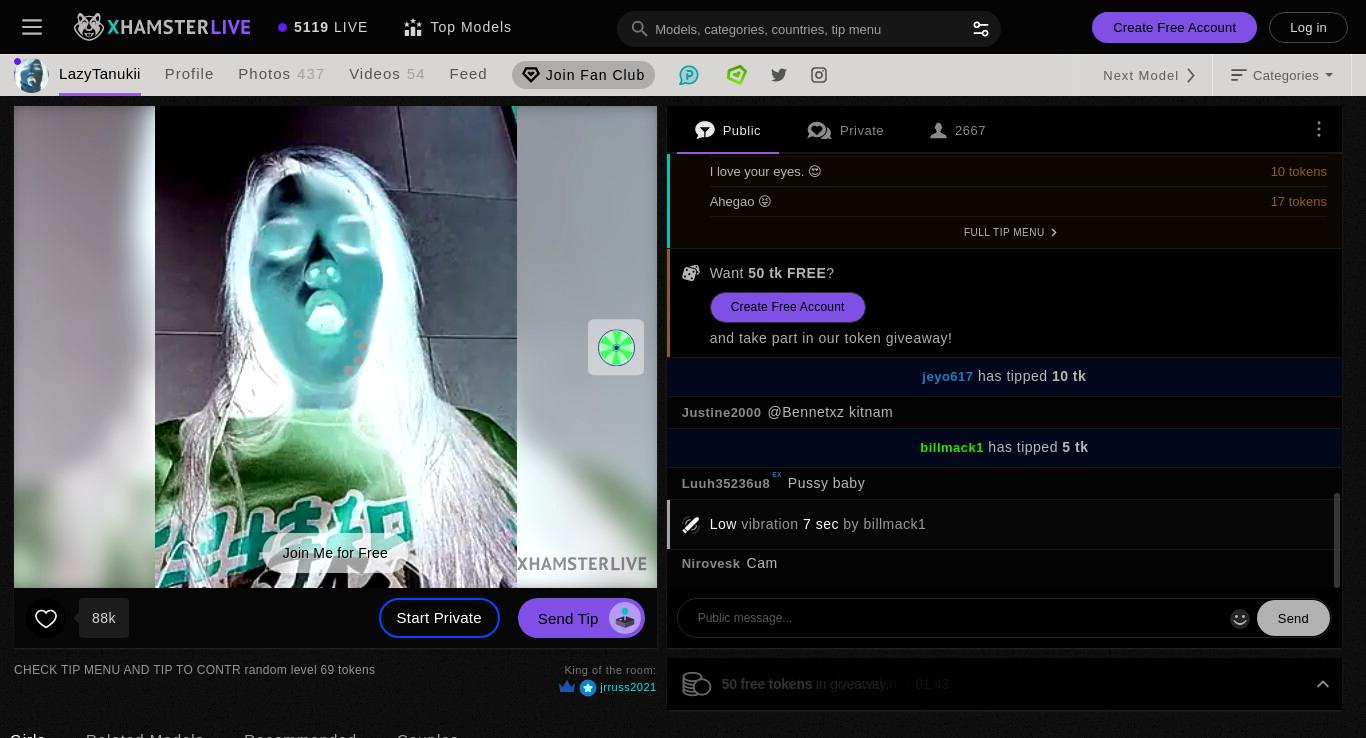1366x738 pixels.
Task: Open the Feed tab
Action: point(468,74)
